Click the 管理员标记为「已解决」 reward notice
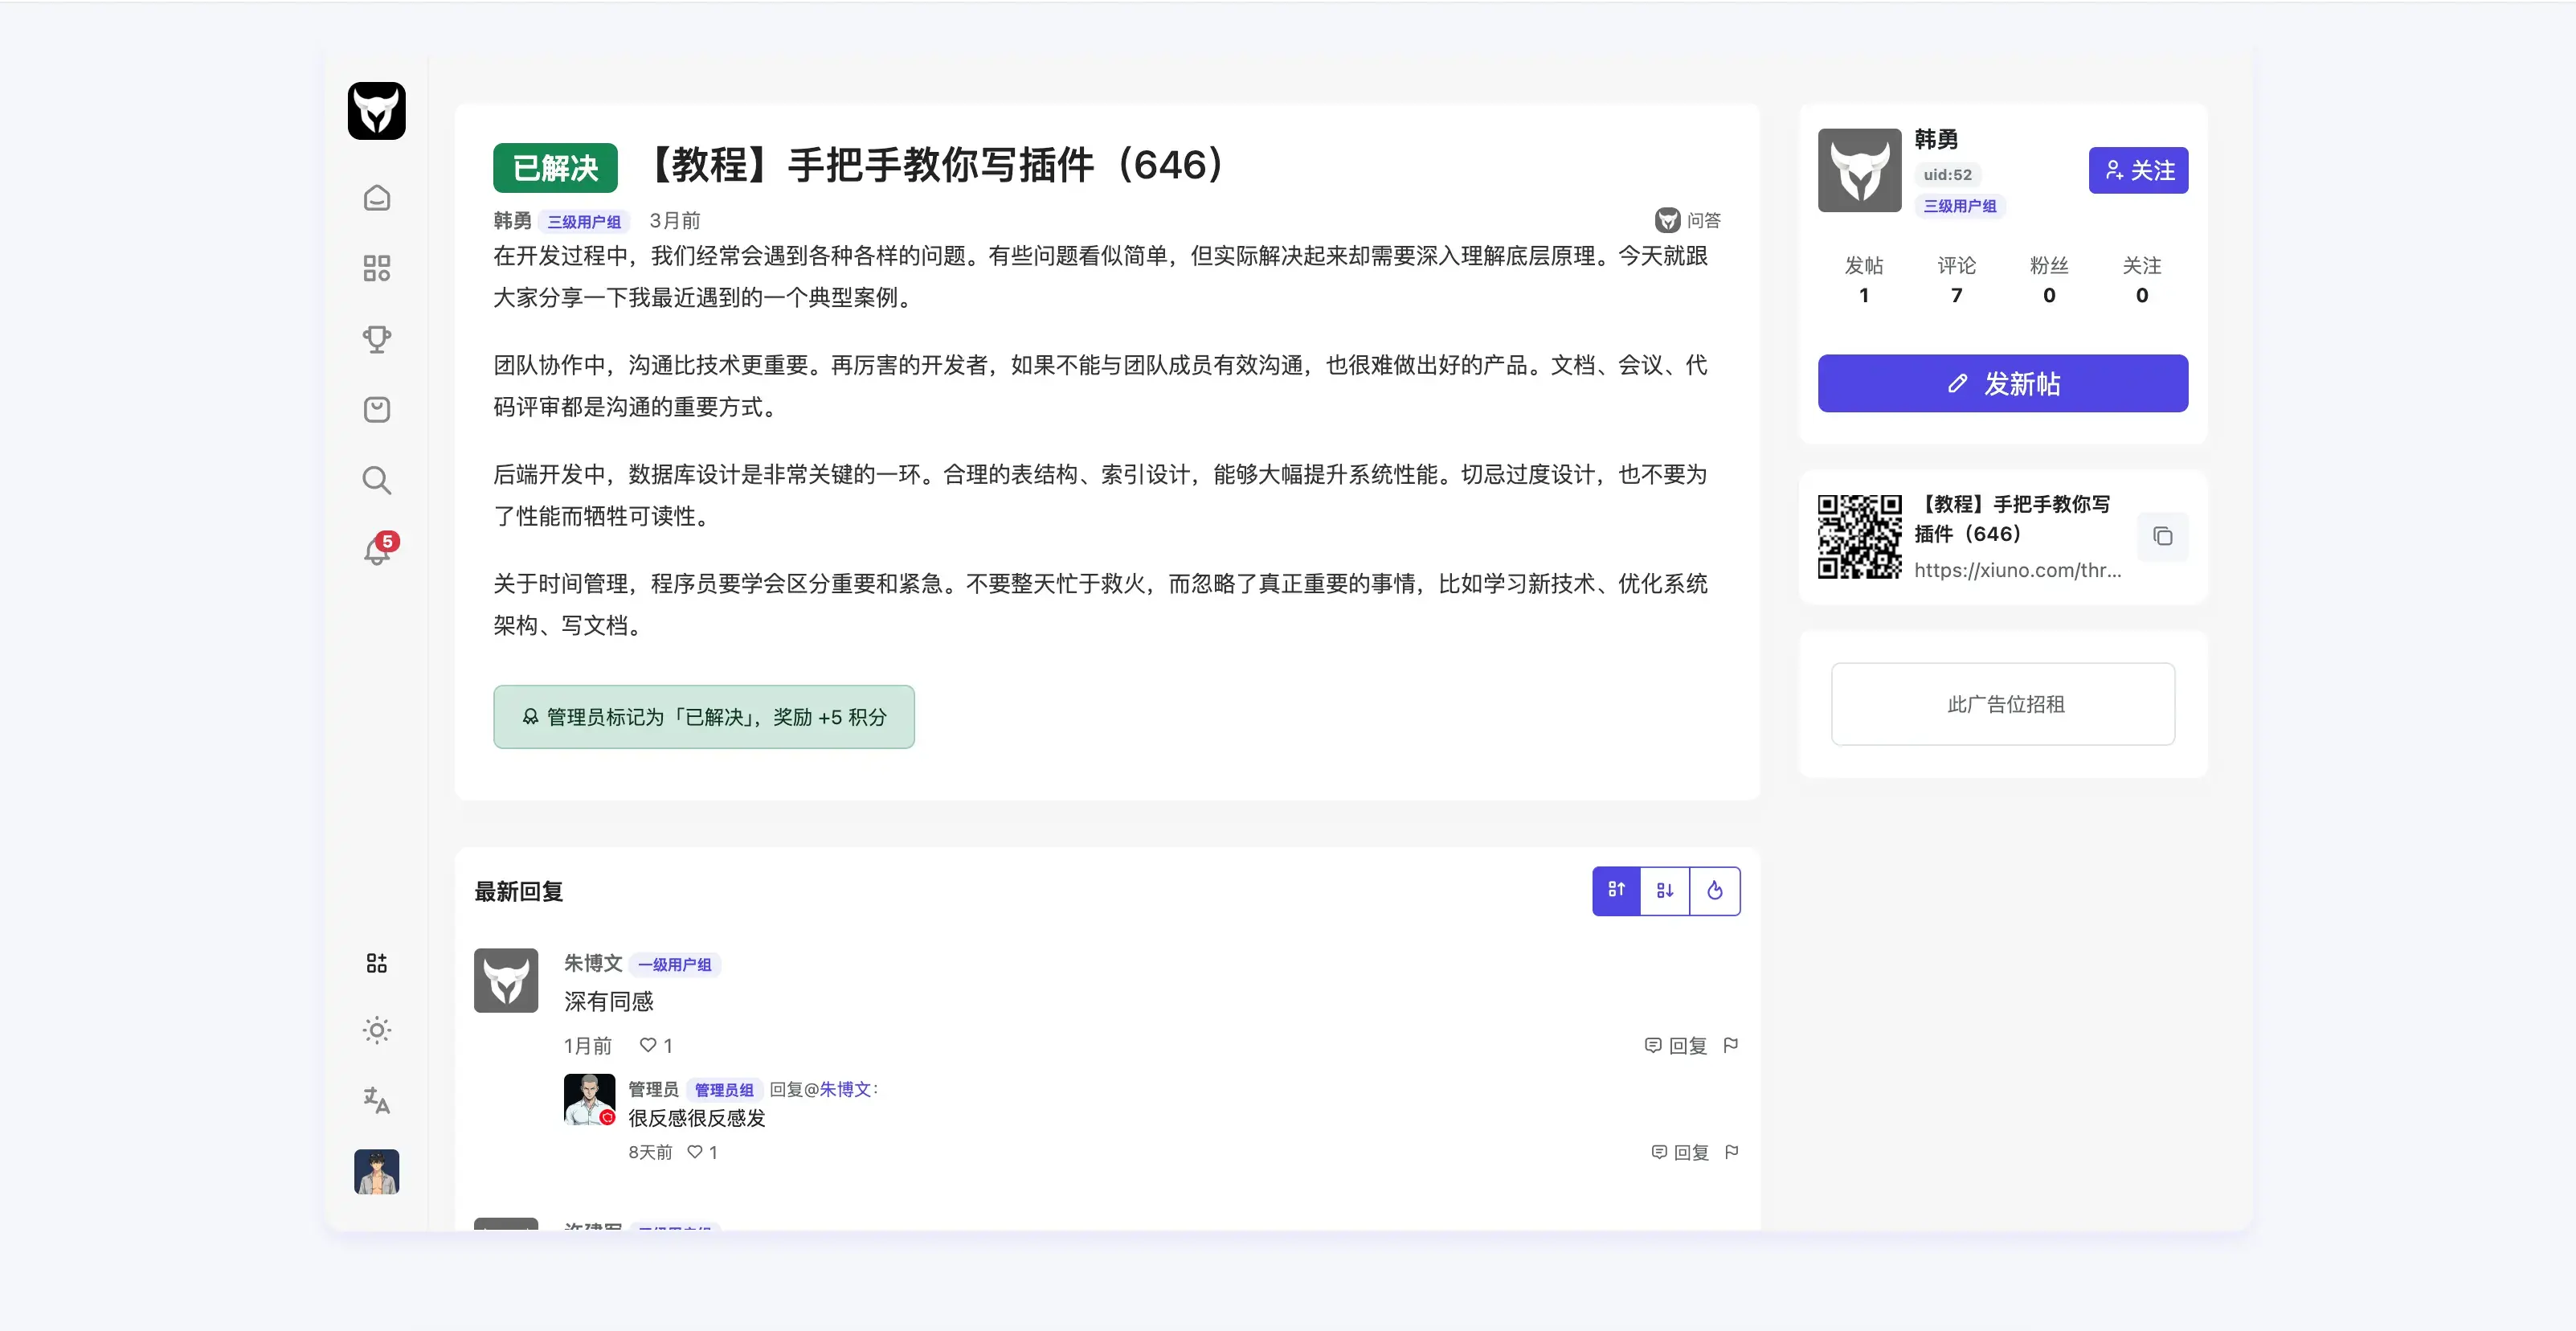 (x=703, y=717)
